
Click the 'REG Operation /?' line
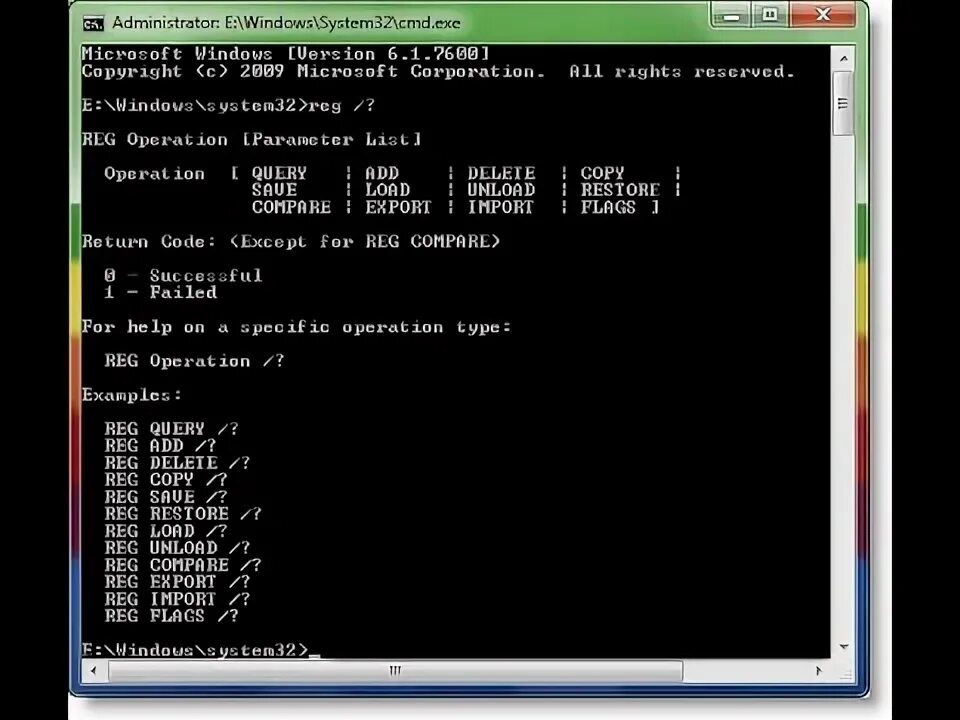pos(194,361)
